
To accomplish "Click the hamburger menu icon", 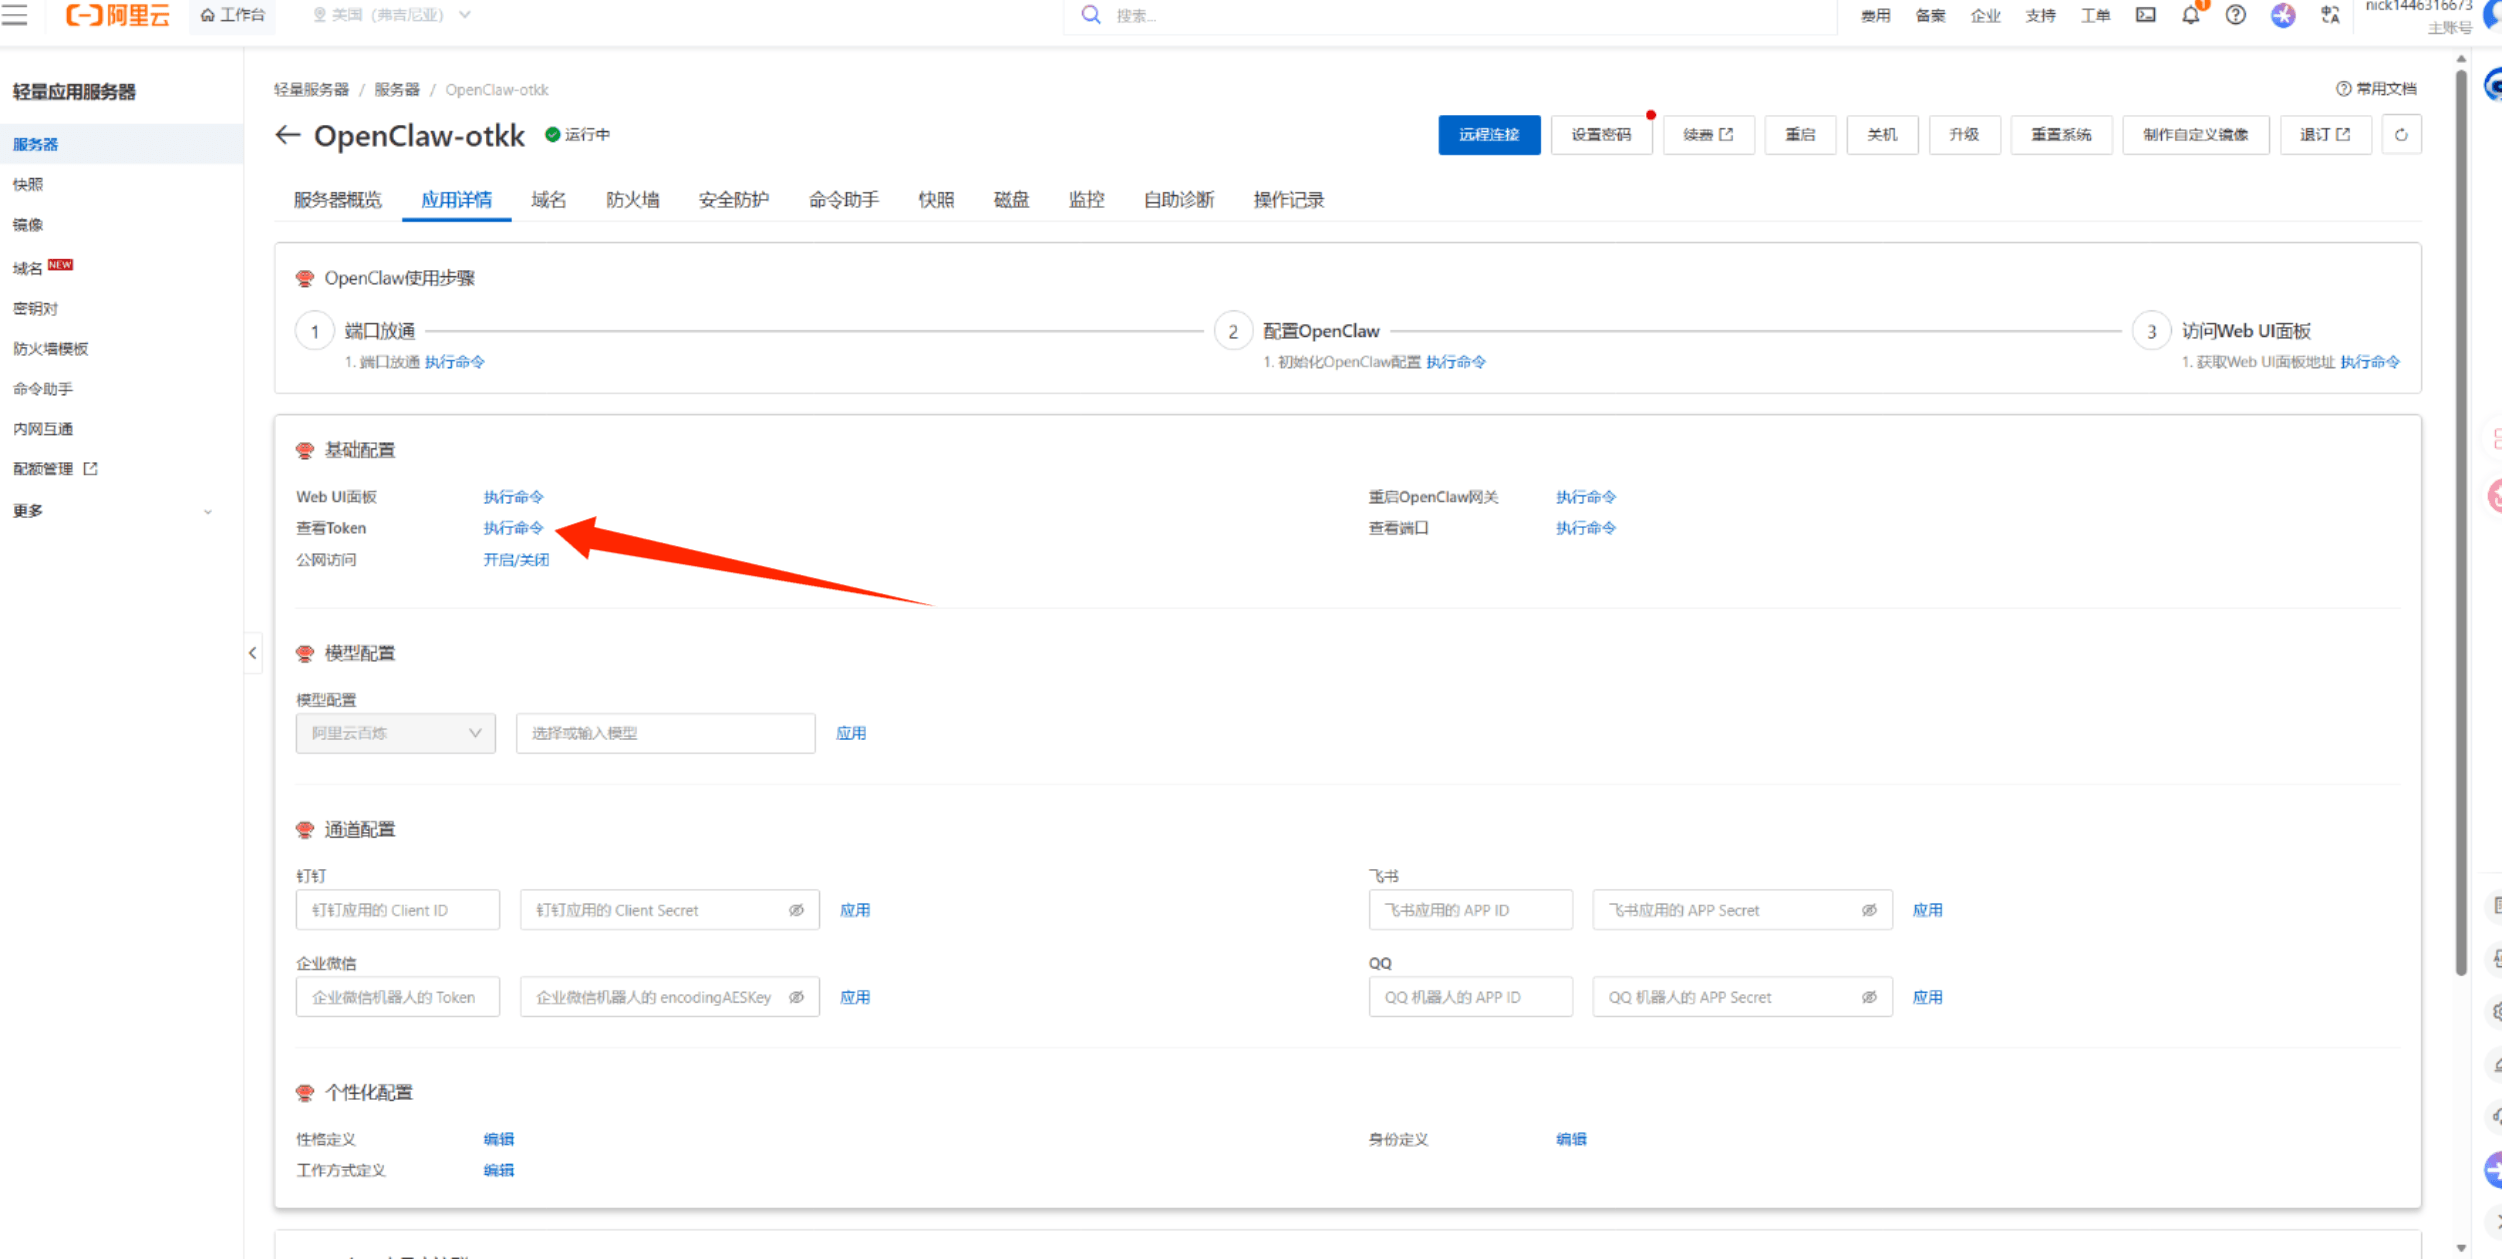I will point(14,15).
